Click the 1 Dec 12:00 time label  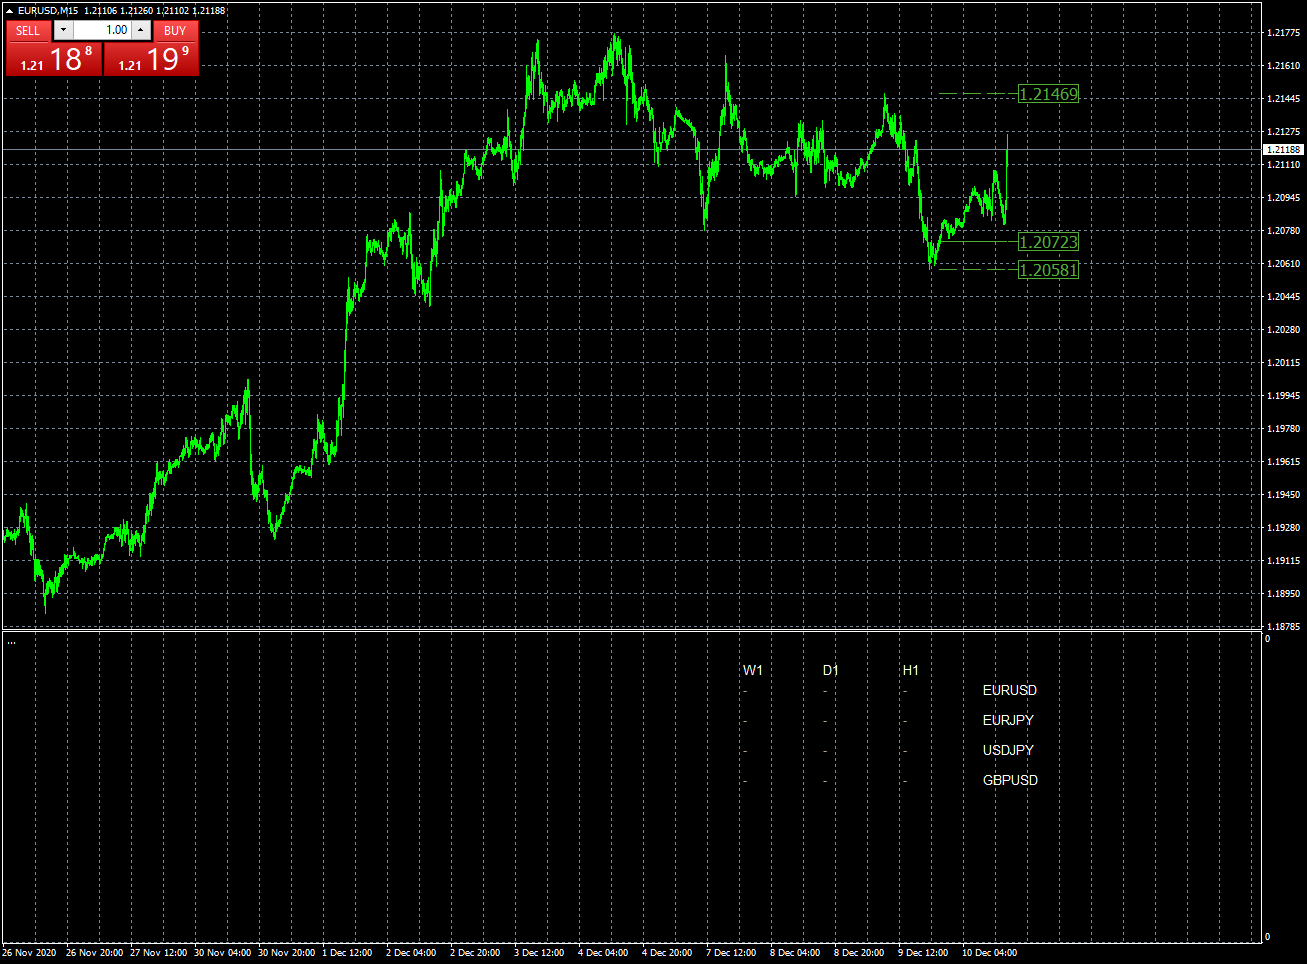347,952
